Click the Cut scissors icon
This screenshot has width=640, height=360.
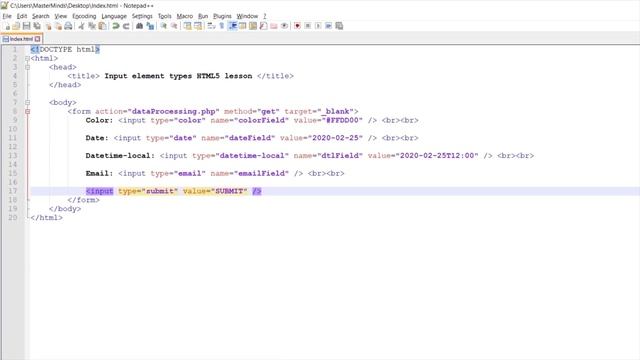(x=82, y=26)
